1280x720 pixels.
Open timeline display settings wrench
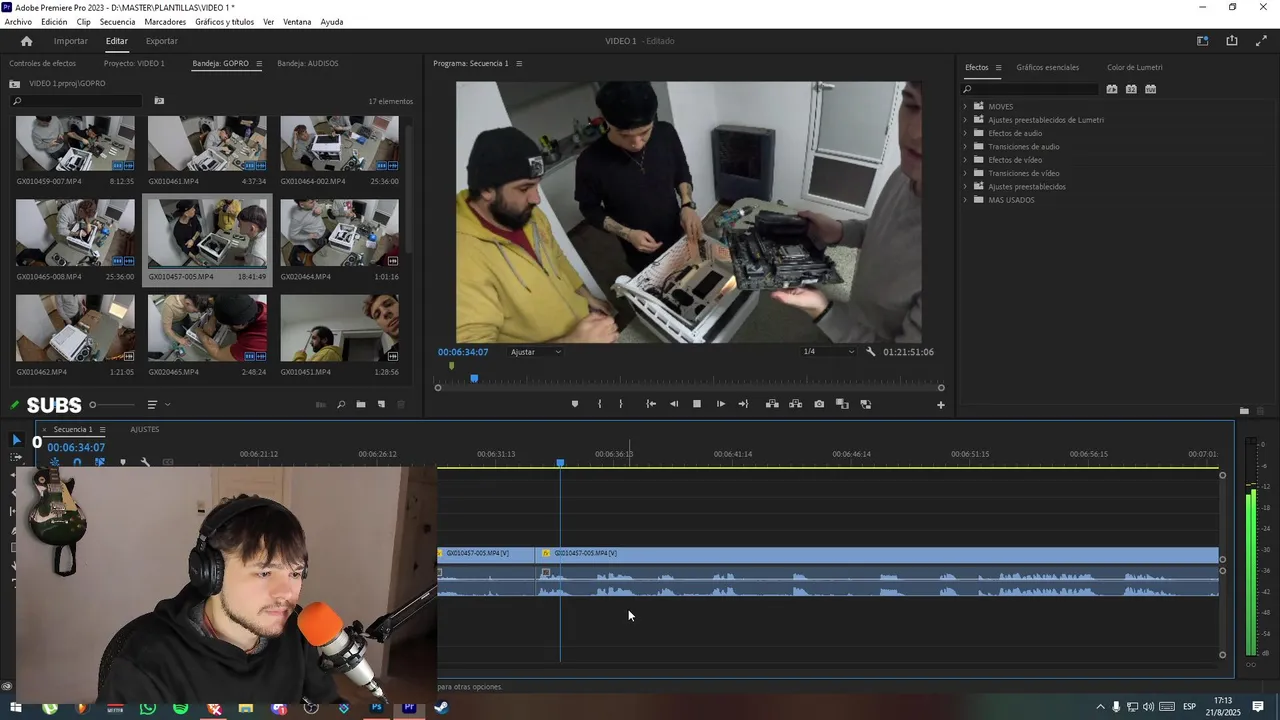coord(145,462)
